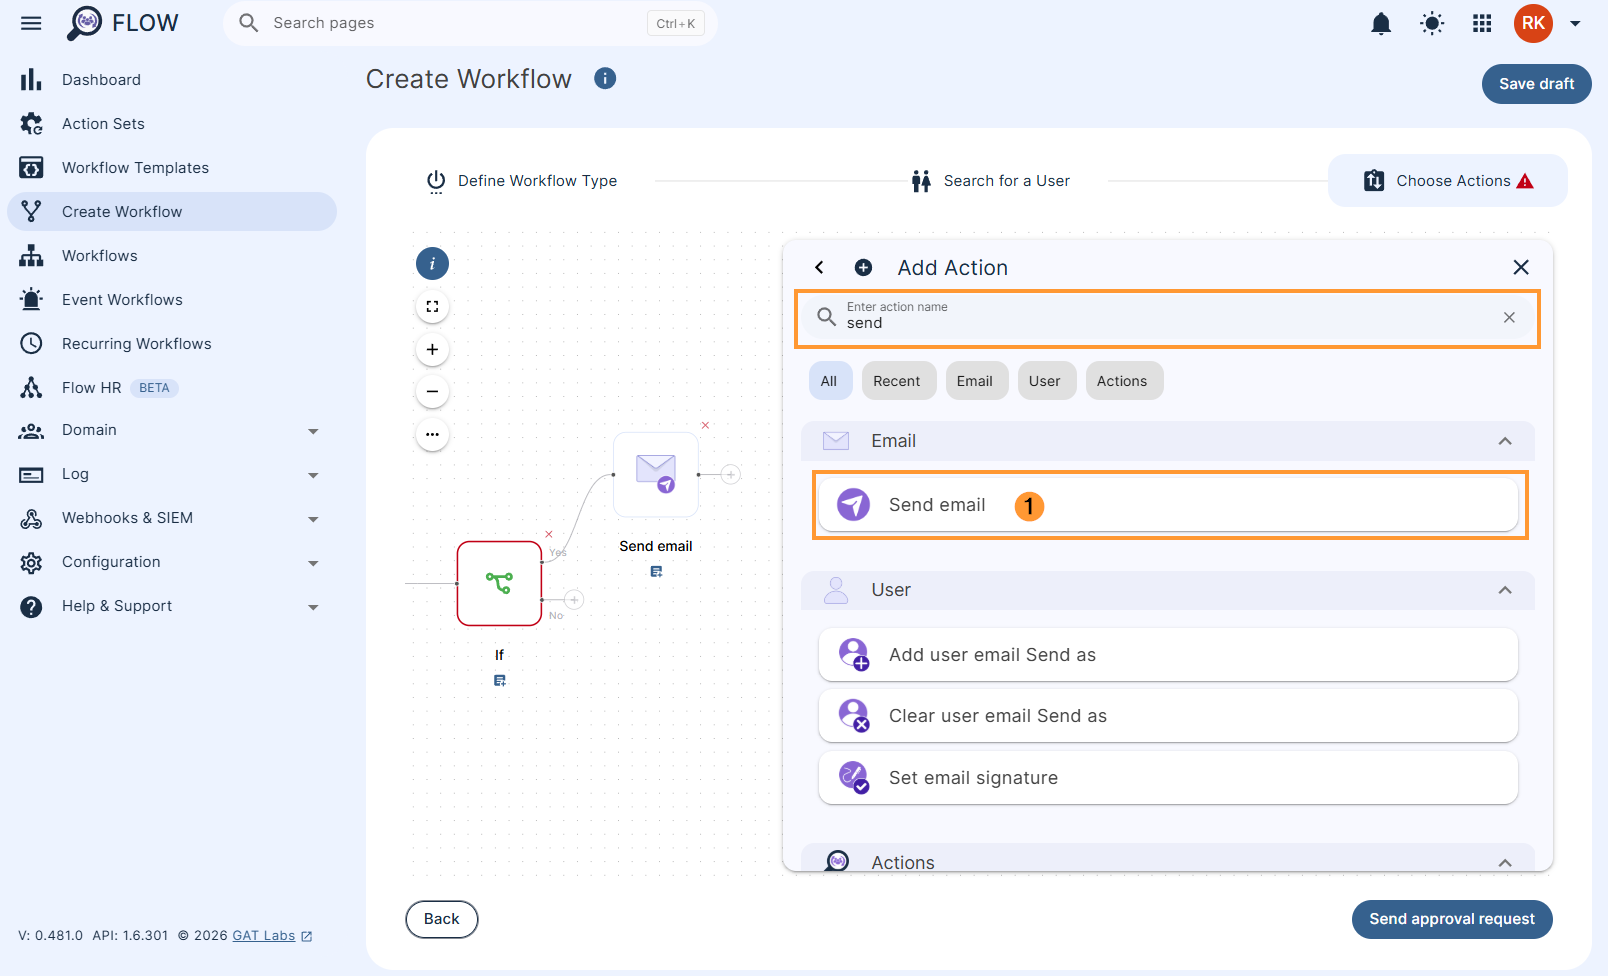Open the apps grid icon
Image resolution: width=1608 pixels, height=976 pixels.
[x=1482, y=23]
